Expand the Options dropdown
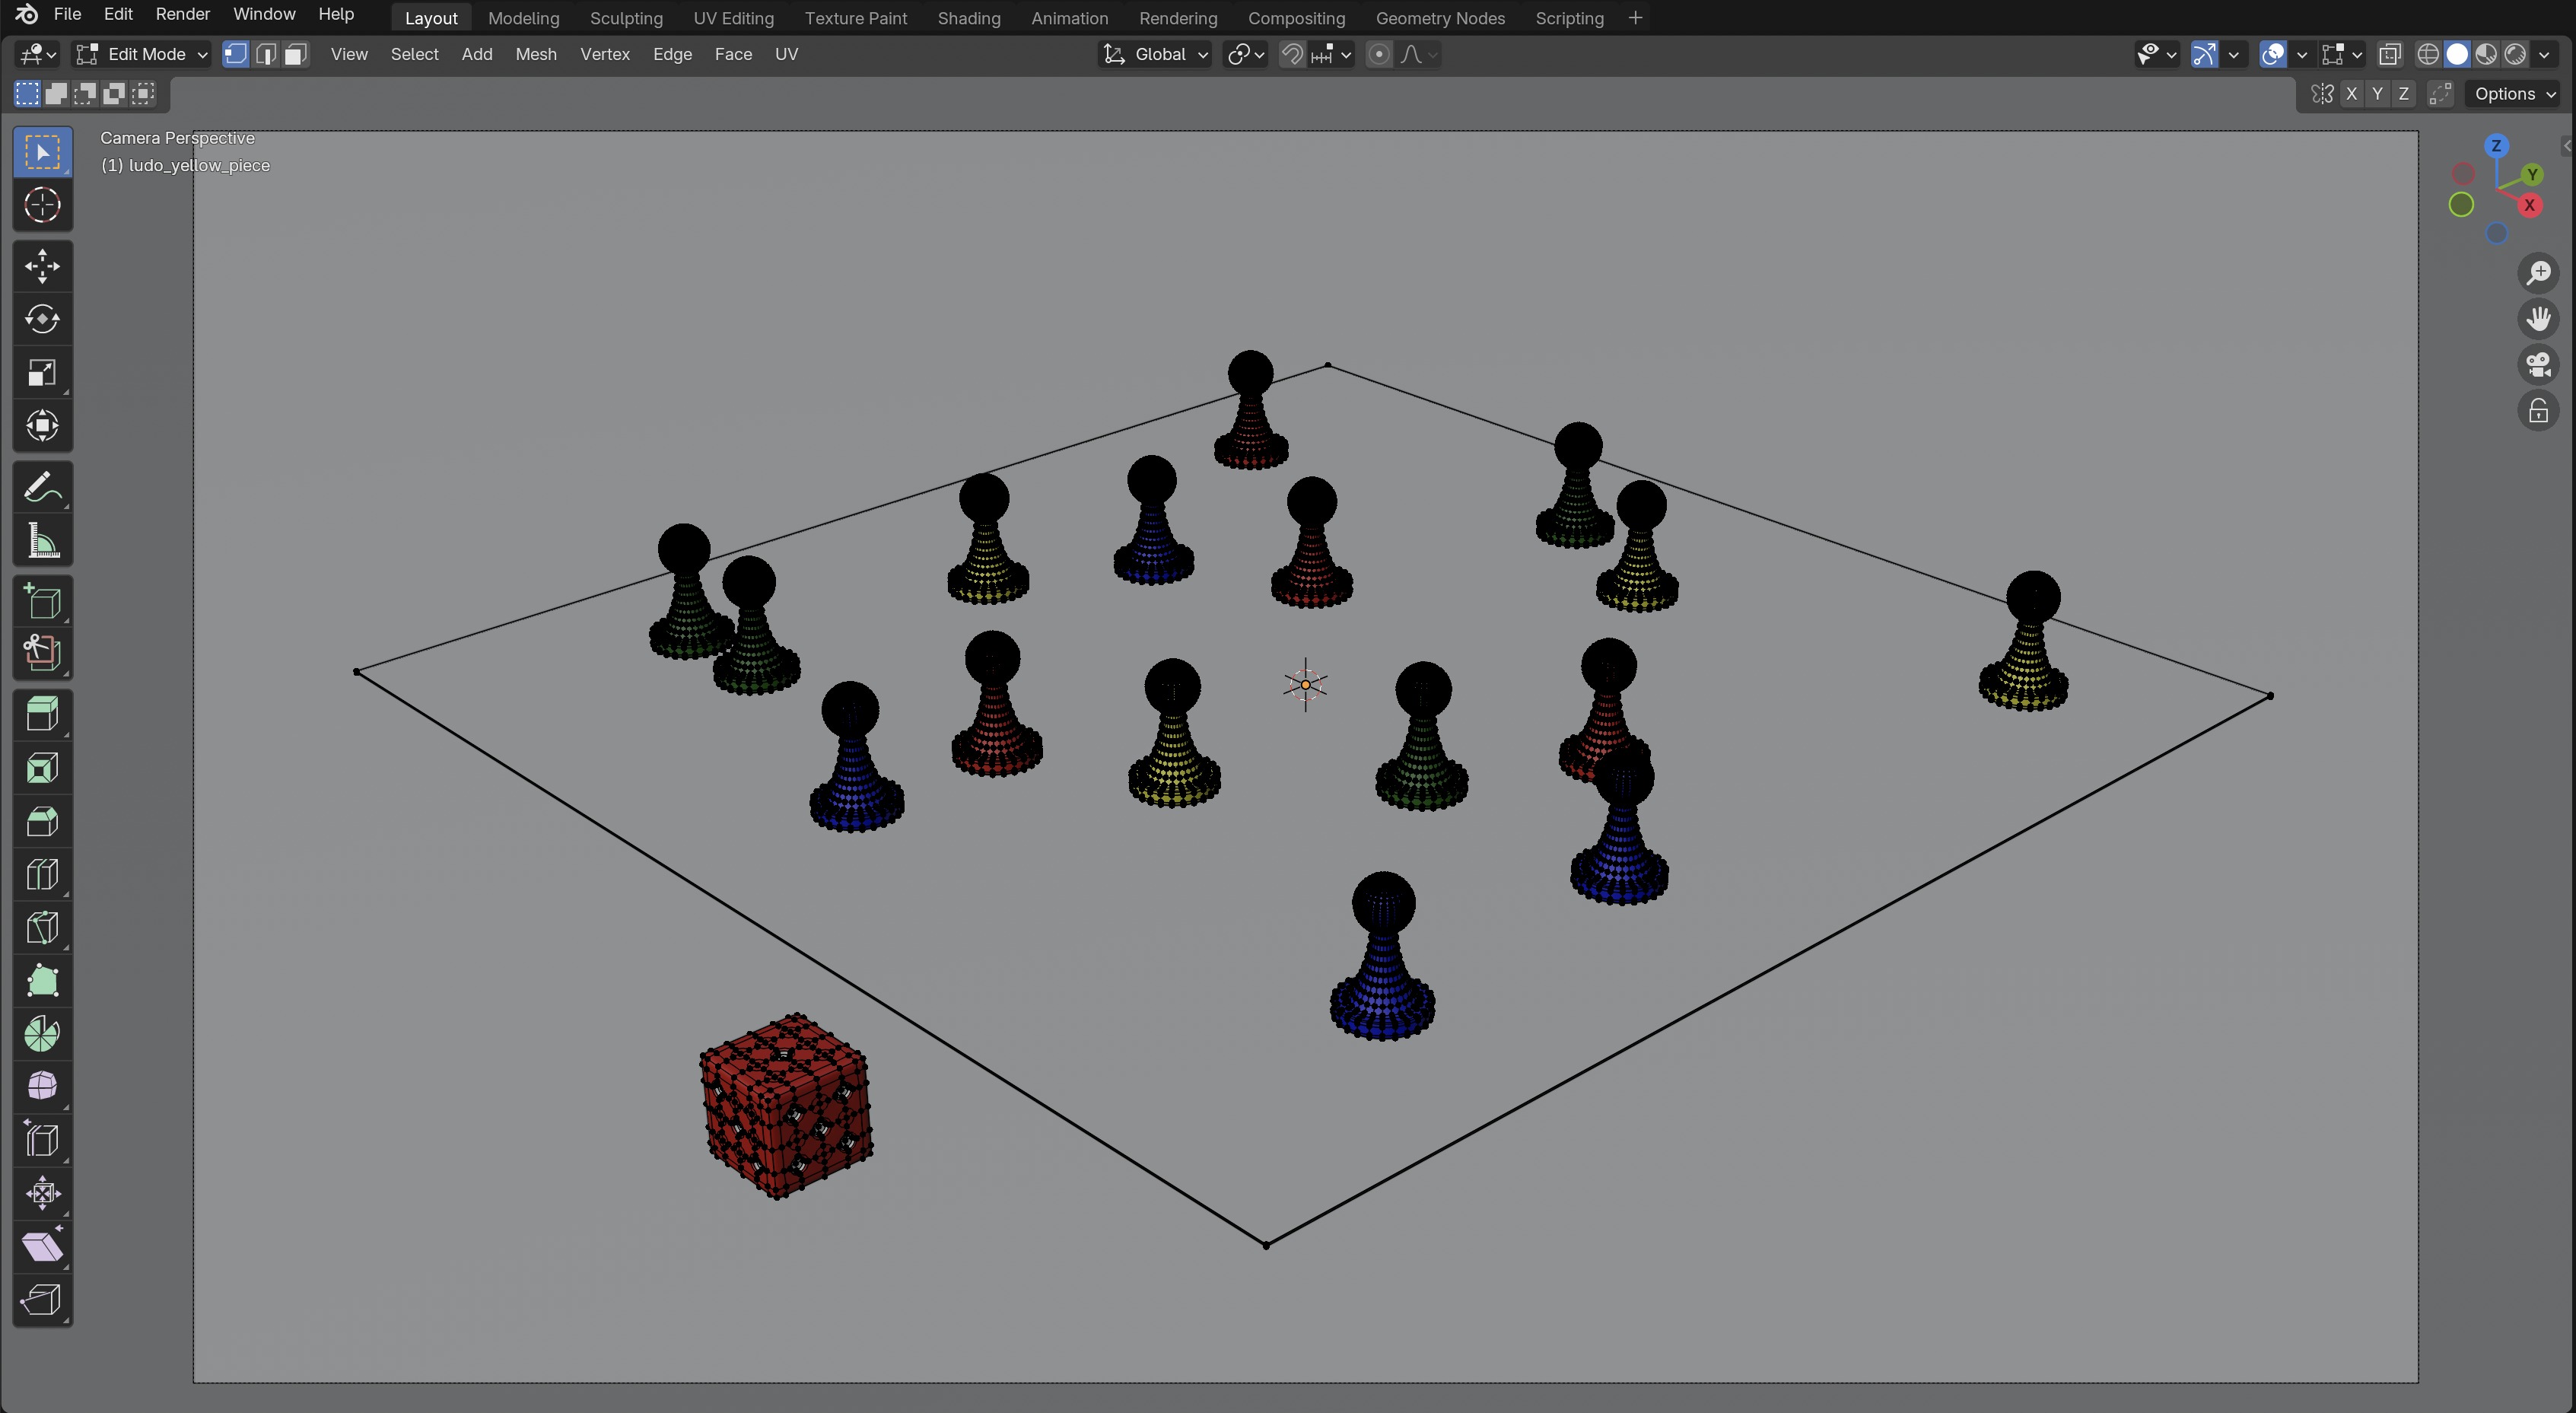Screen dimensions: 2576x1413 pos(2514,94)
